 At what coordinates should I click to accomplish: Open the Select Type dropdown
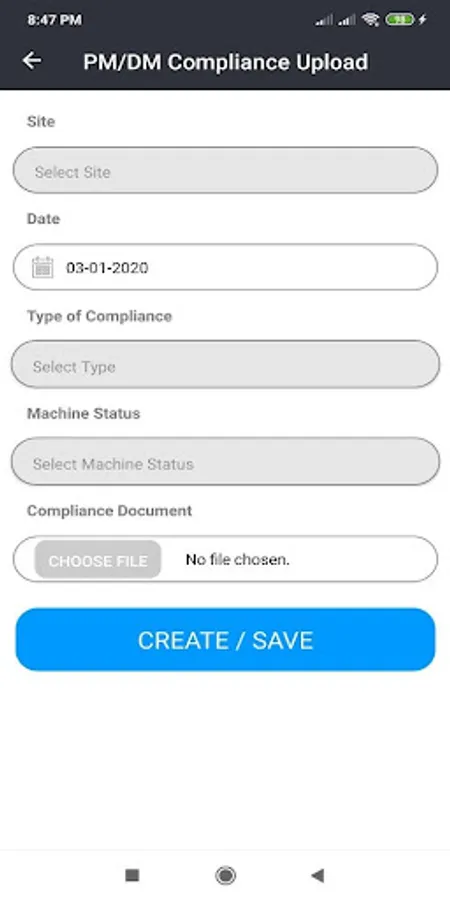click(225, 365)
